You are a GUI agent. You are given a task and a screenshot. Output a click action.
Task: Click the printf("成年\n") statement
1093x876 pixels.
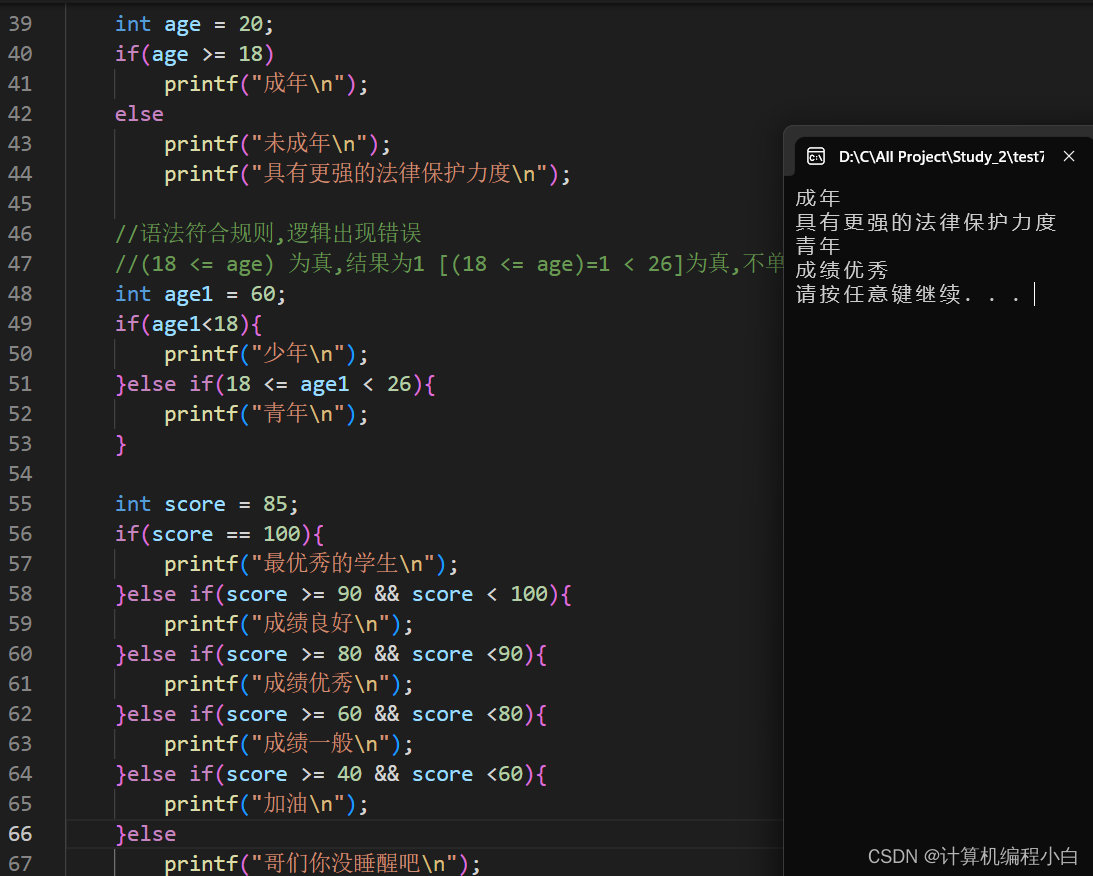tap(266, 84)
